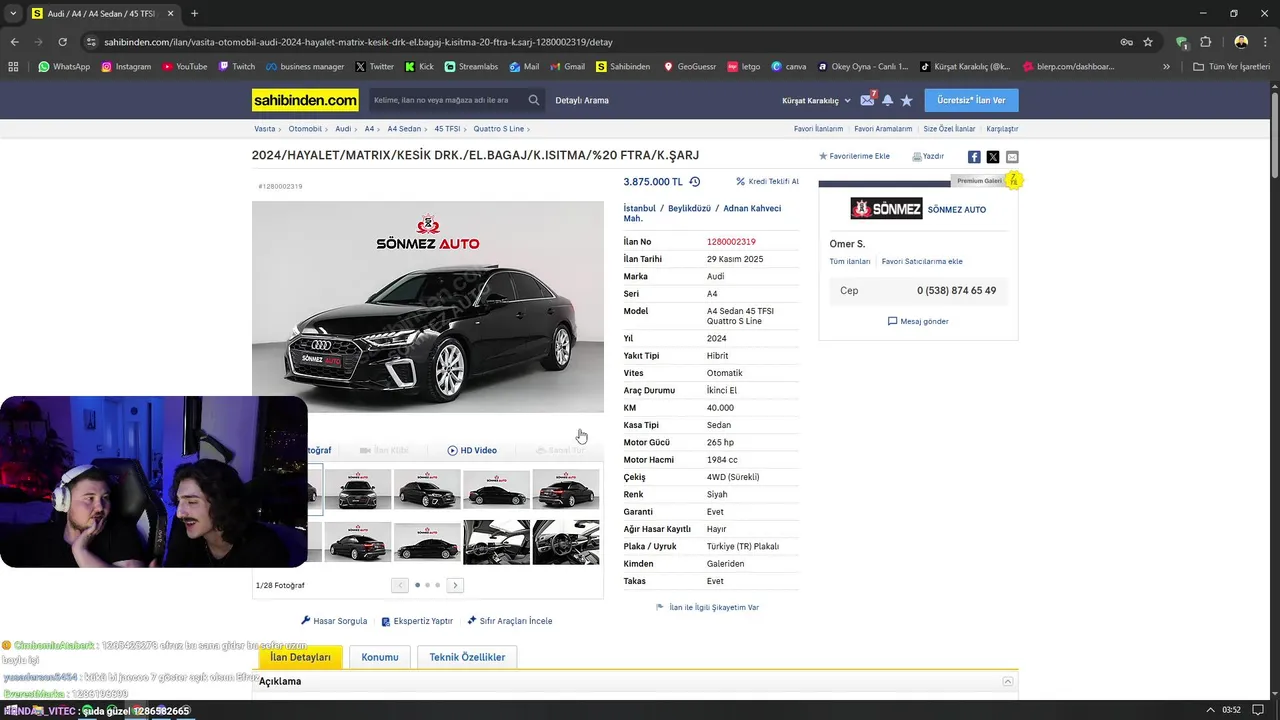
Task: Click the Sönmez Auto store logo
Action: click(886, 209)
